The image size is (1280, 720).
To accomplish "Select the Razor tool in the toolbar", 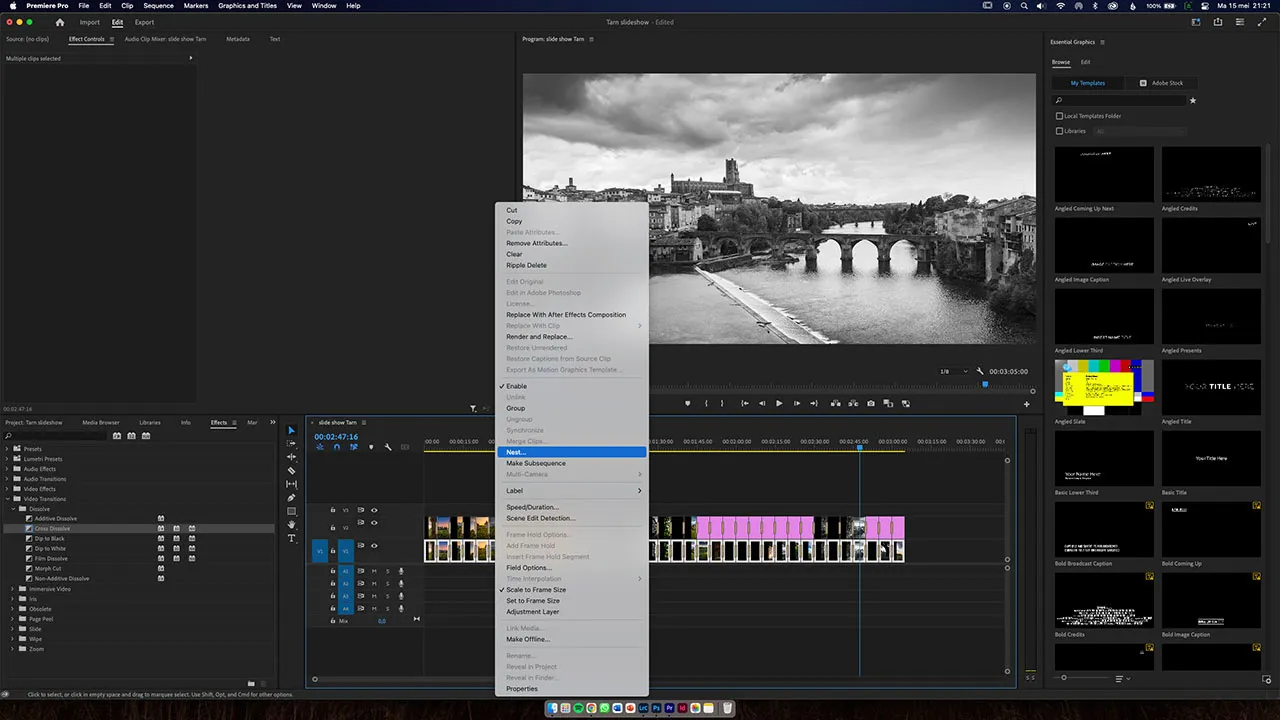I will [291, 470].
